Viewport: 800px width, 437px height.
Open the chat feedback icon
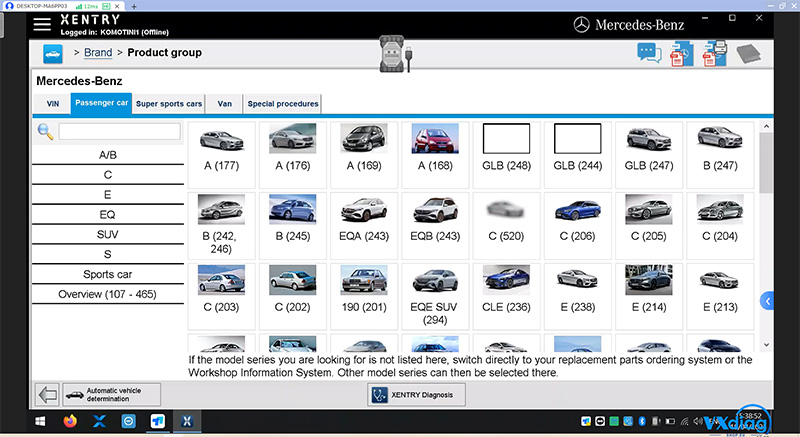coord(649,53)
